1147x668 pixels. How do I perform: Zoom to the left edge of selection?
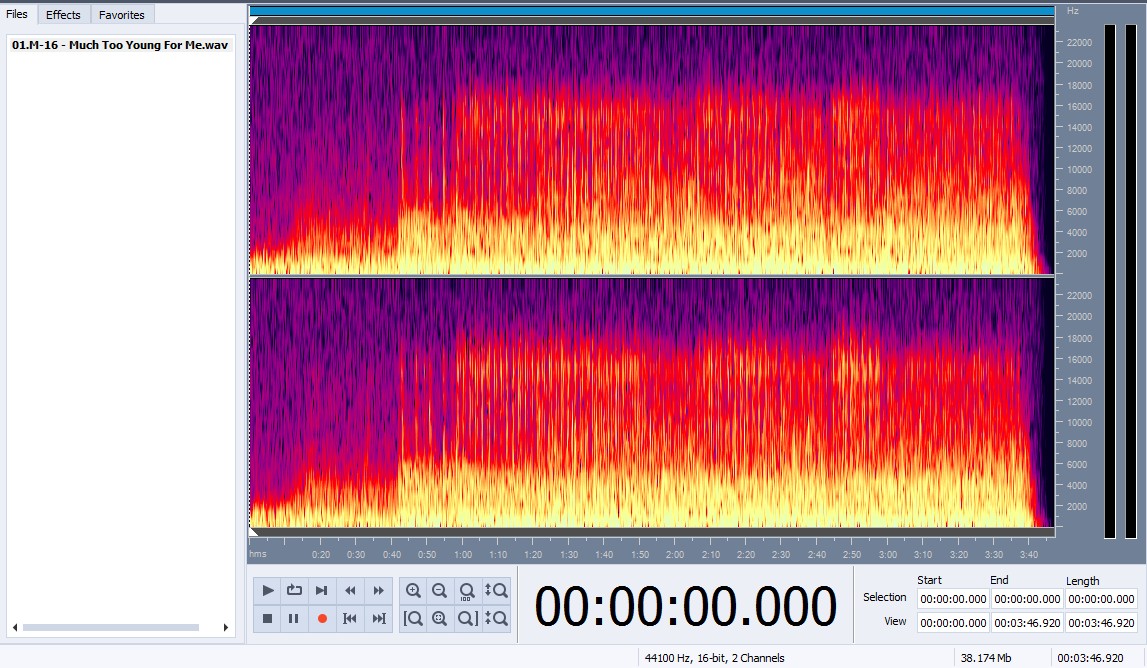(x=413, y=619)
